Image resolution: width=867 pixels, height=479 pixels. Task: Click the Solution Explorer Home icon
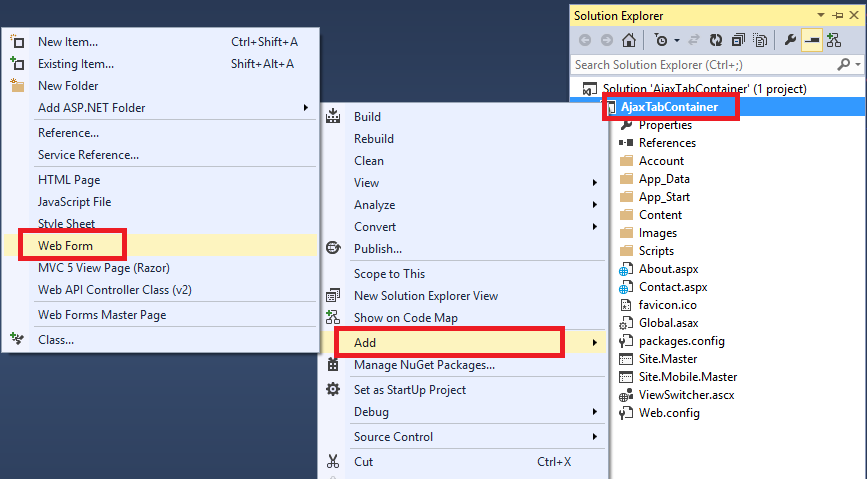628,41
